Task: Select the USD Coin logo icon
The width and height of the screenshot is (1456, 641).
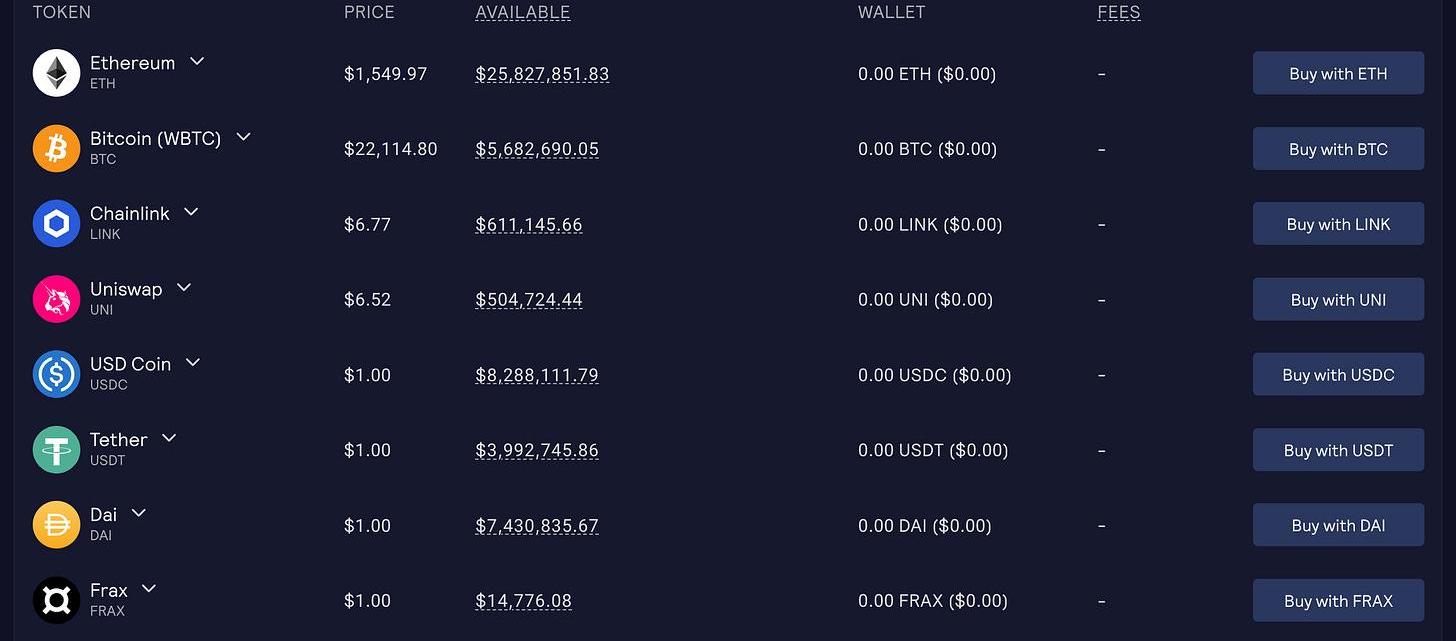Action: (56, 375)
